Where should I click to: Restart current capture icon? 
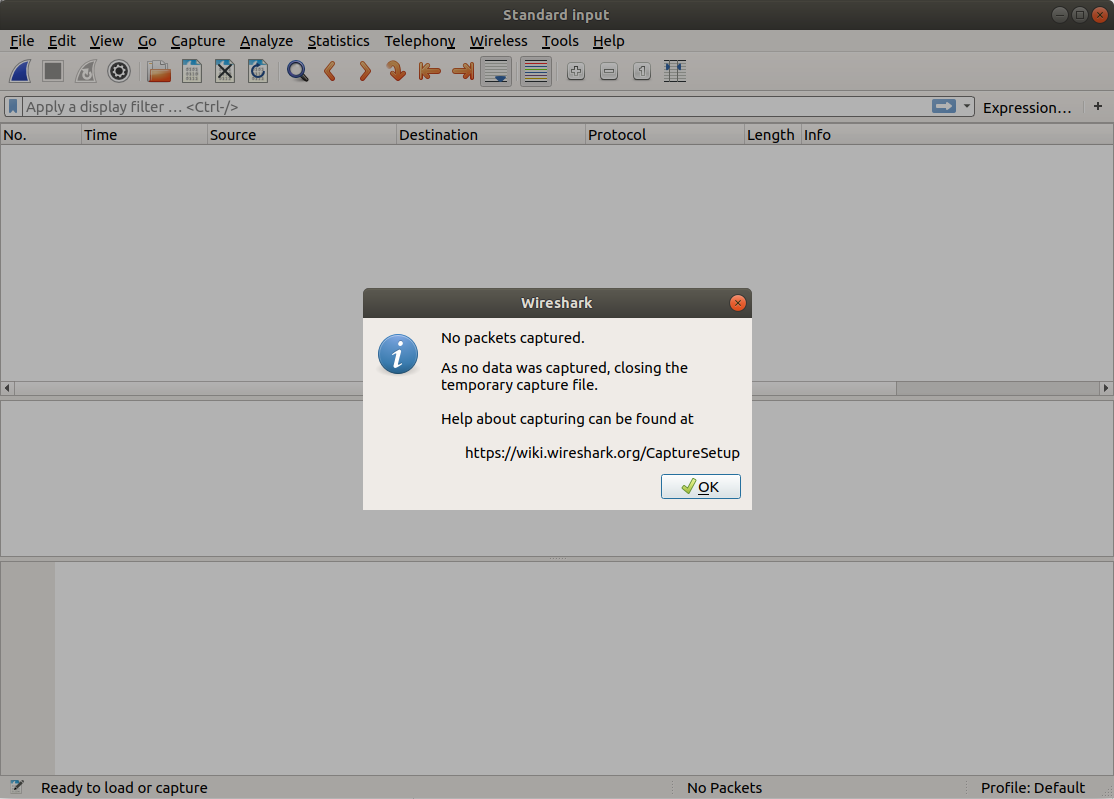[x=86, y=71]
